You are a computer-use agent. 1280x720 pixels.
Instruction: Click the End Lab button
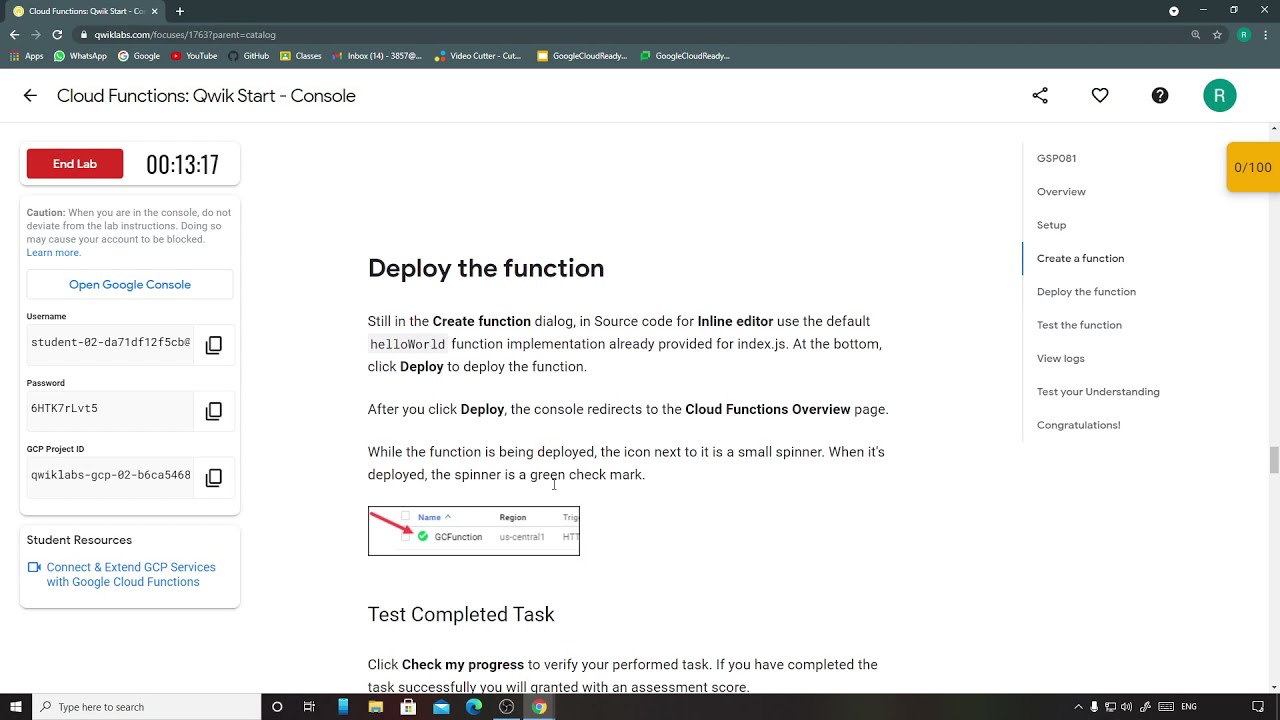[x=75, y=164]
